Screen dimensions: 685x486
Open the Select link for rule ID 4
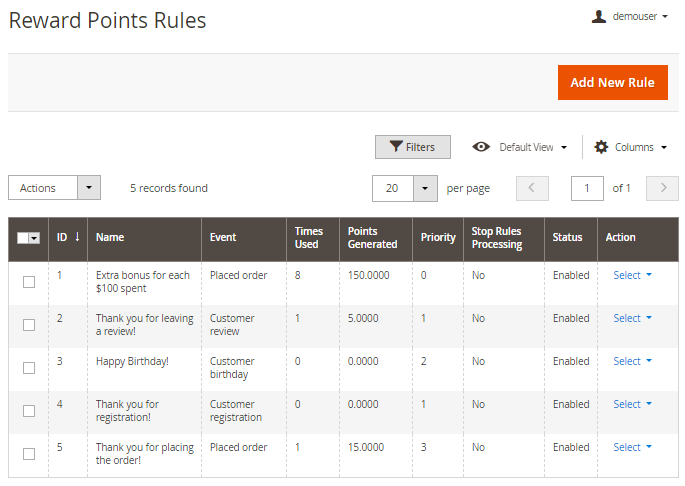[632, 404]
